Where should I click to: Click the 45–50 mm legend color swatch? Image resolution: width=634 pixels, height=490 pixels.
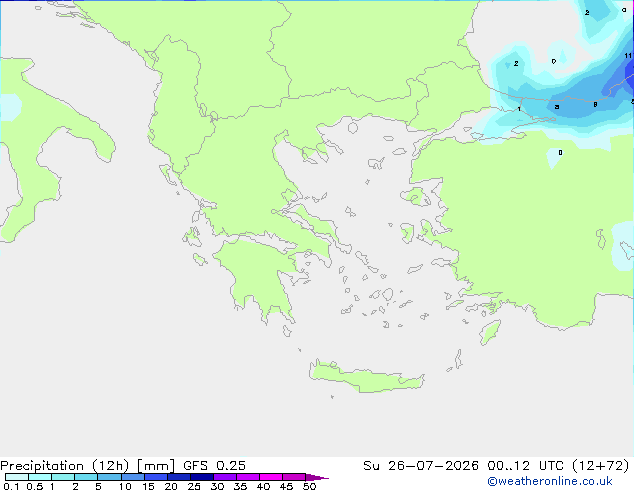[294, 477]
